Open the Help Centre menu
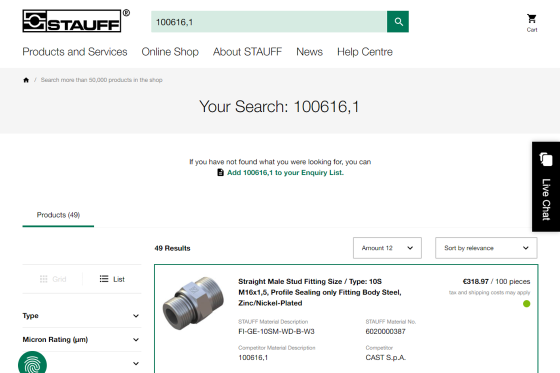This screenshot has height=373, width=560. 365,52
